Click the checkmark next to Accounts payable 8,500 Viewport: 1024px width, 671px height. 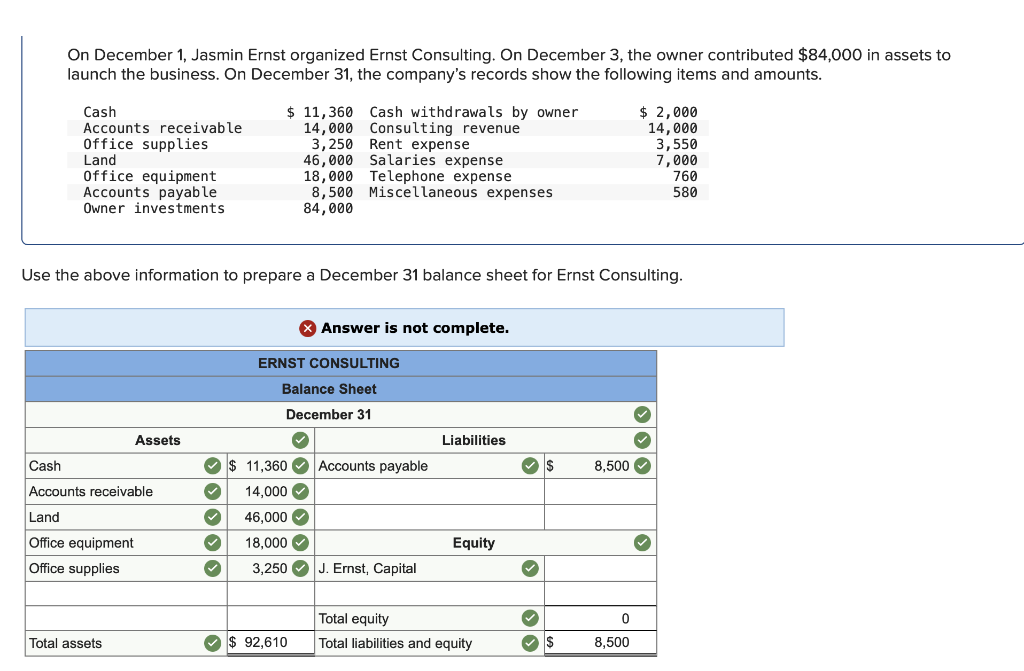click(x=641, y=465)
